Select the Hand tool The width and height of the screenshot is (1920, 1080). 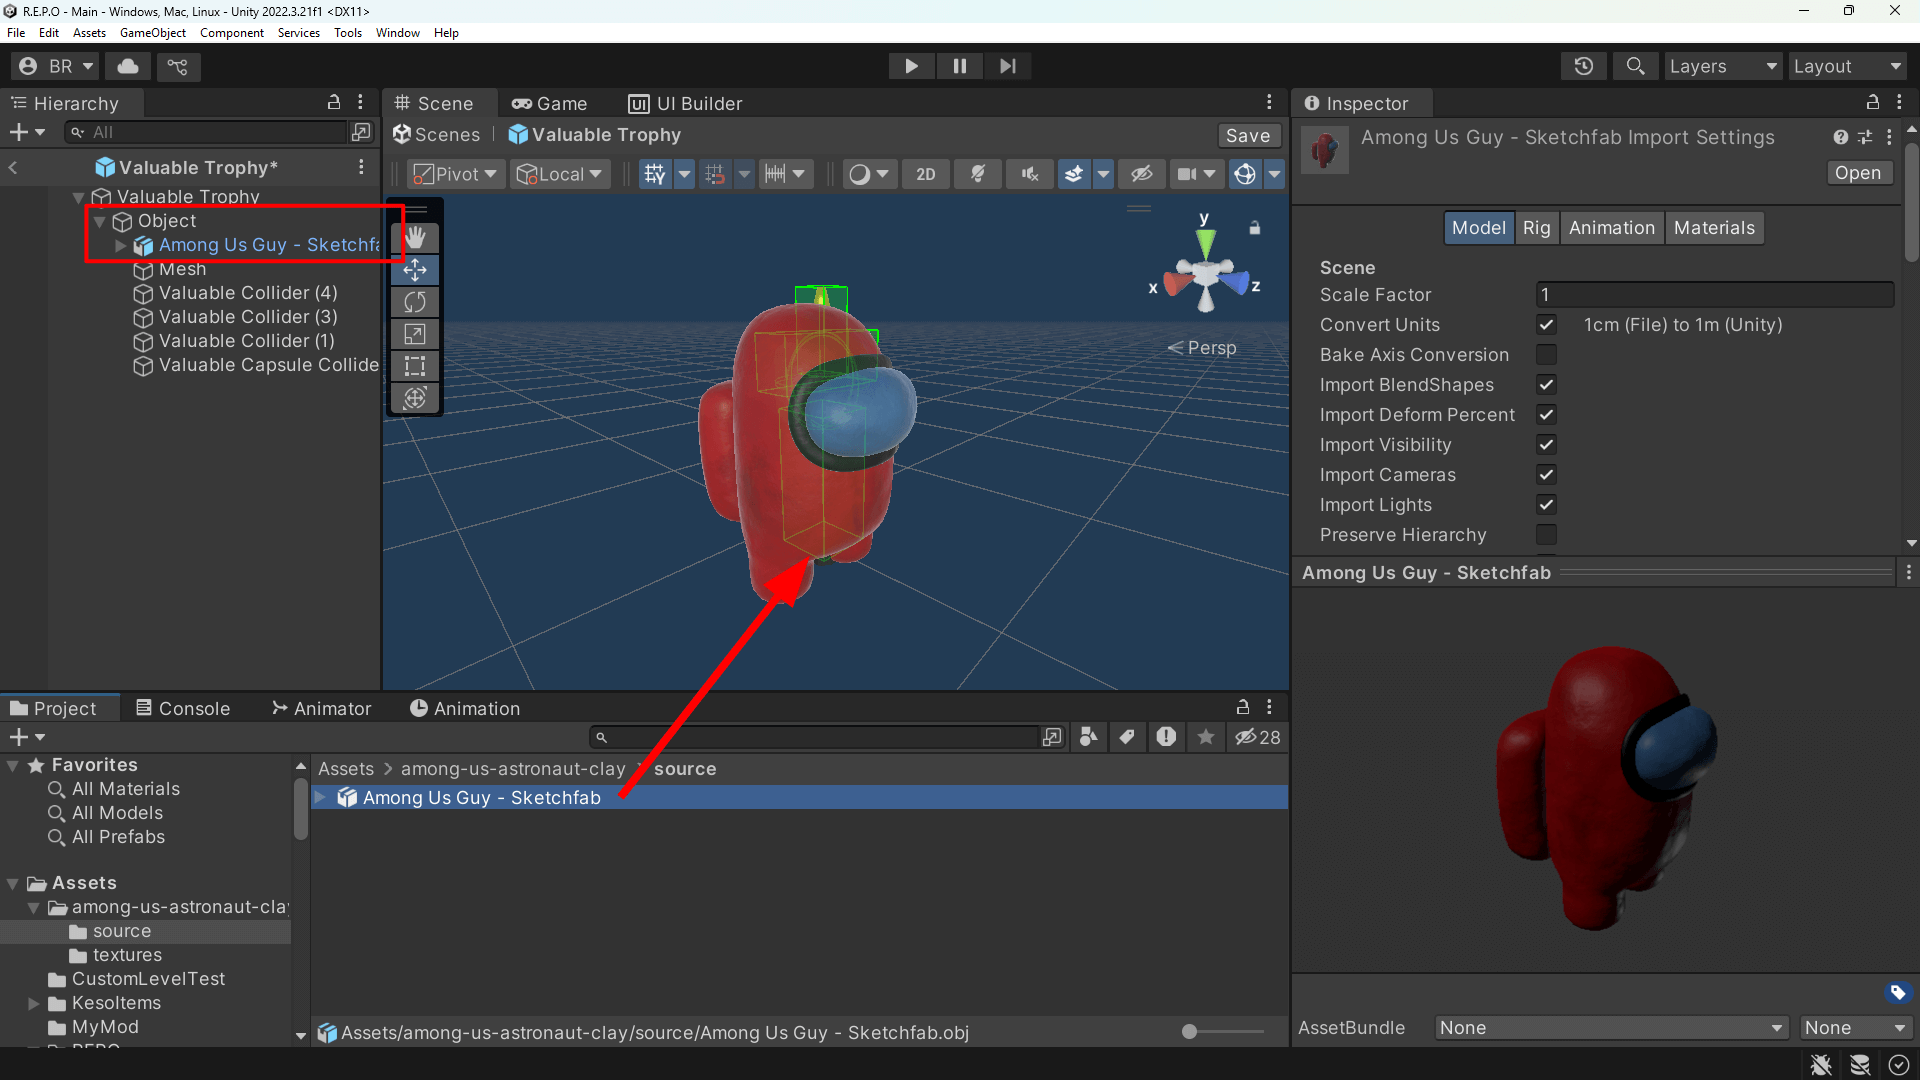[414, 237]
